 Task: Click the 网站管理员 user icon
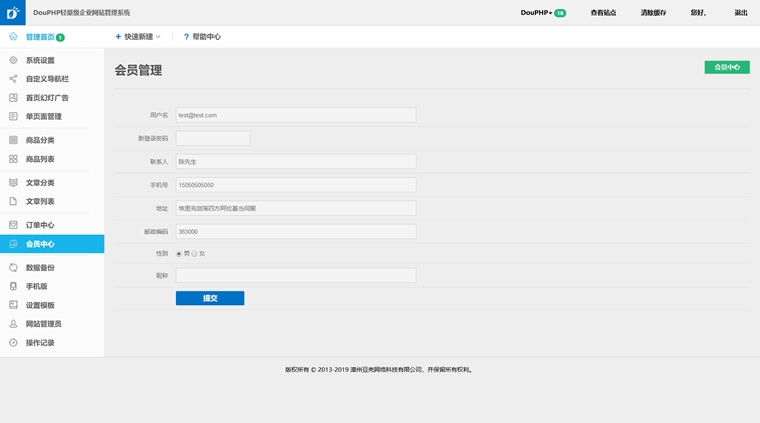point(13,324)
